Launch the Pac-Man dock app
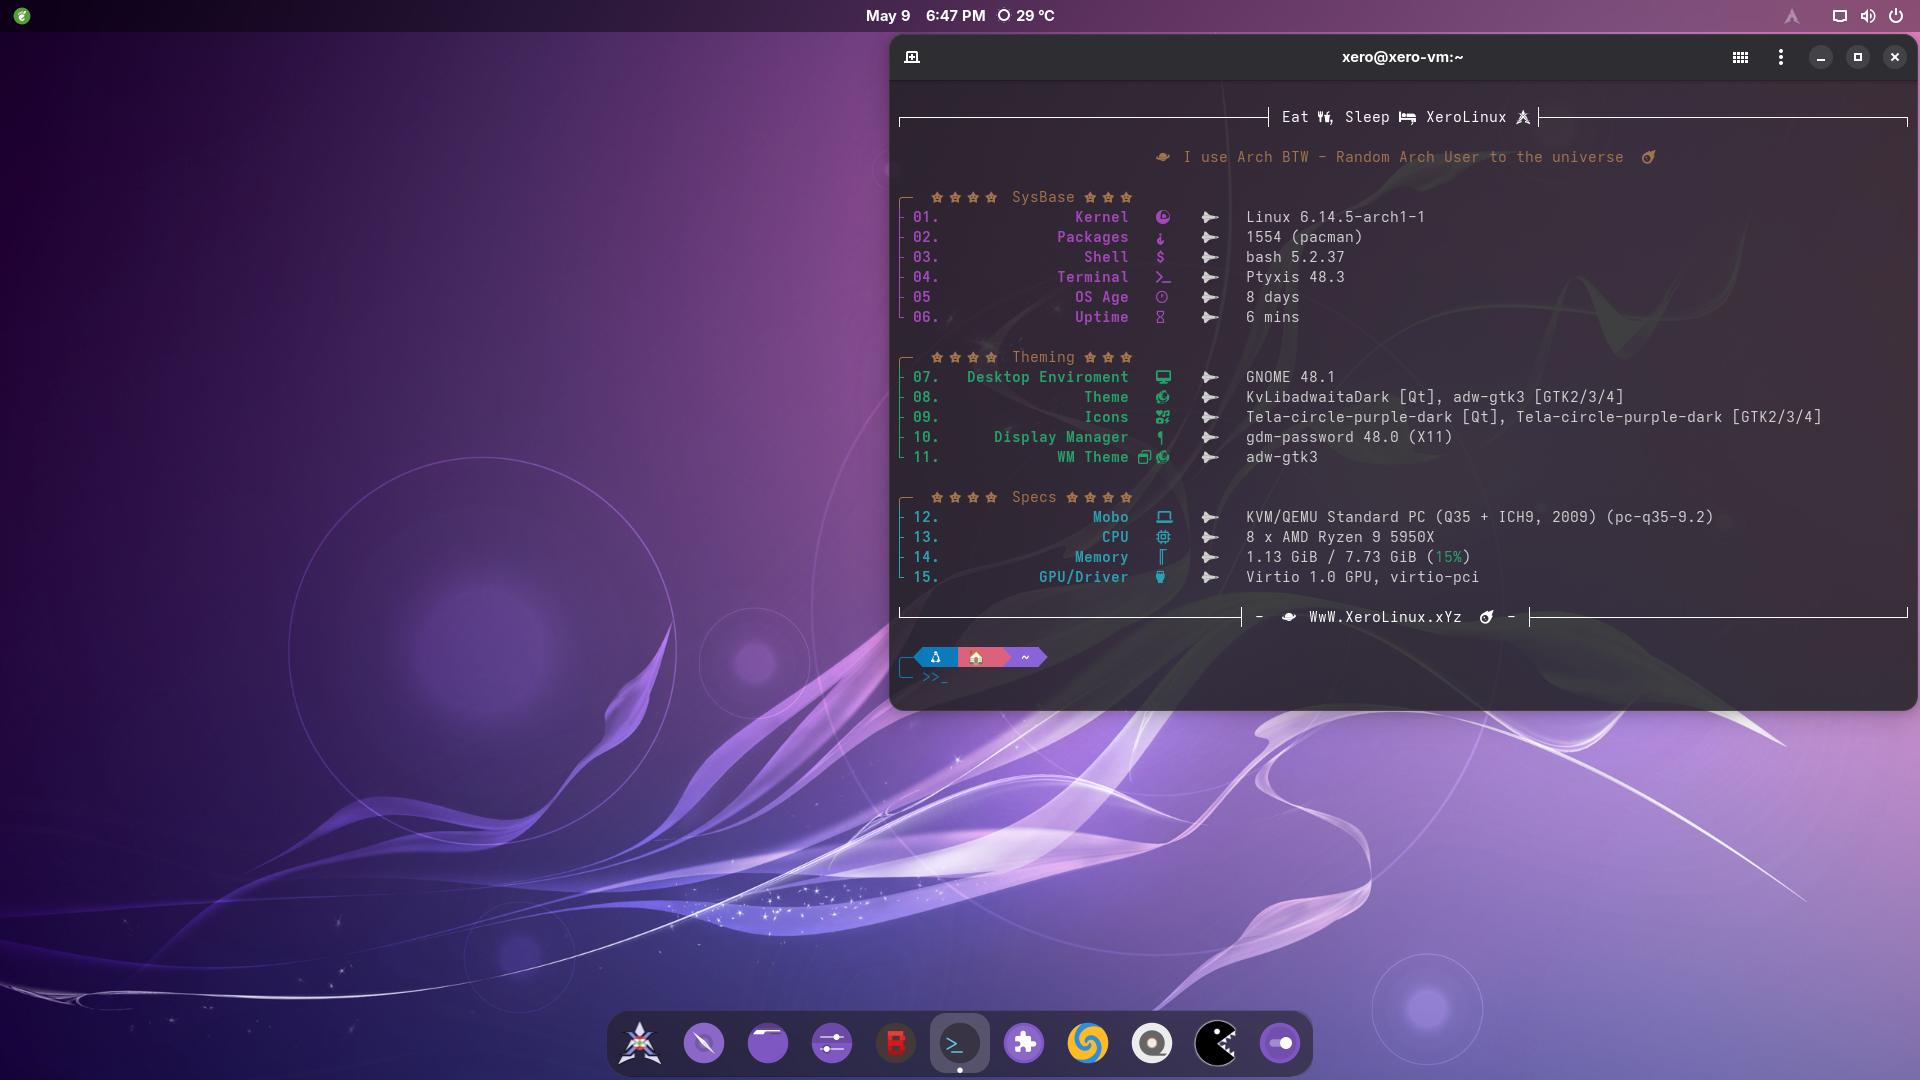This screenshot has width=1920, height=1080. coord(1216,1043)
